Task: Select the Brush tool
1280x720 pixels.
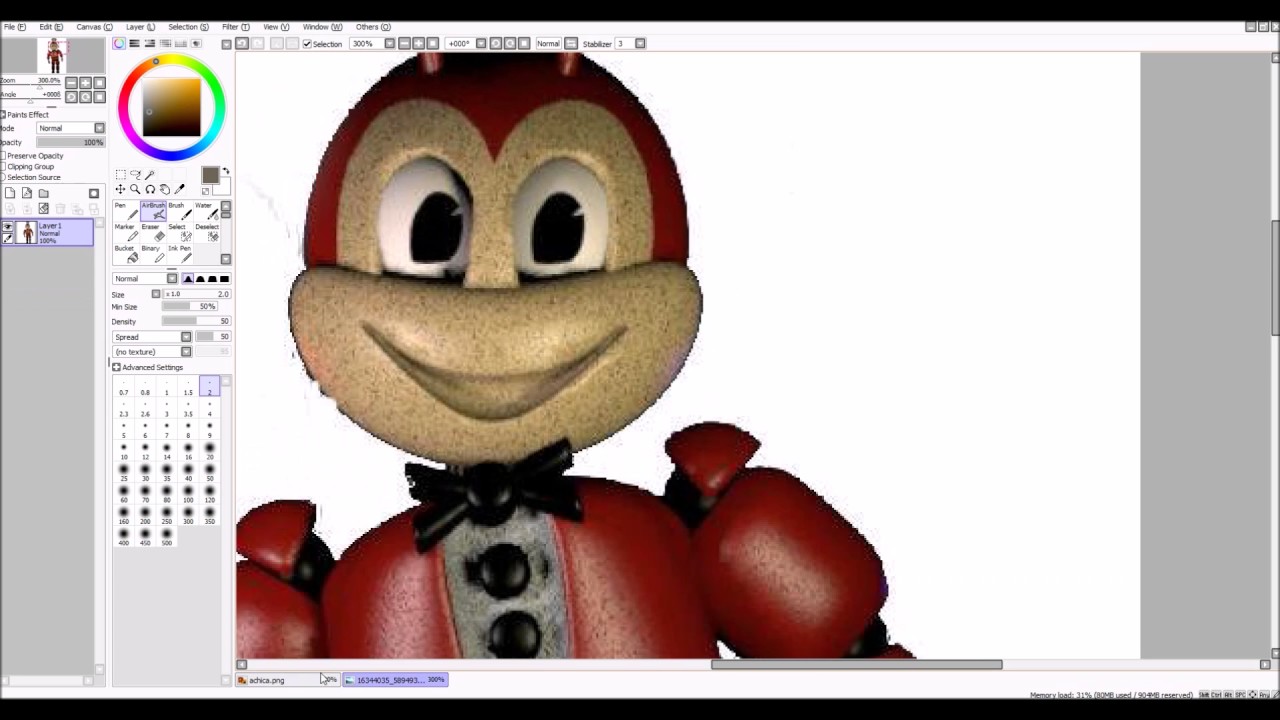Action: pyautogui.click(x=179, y=211)
